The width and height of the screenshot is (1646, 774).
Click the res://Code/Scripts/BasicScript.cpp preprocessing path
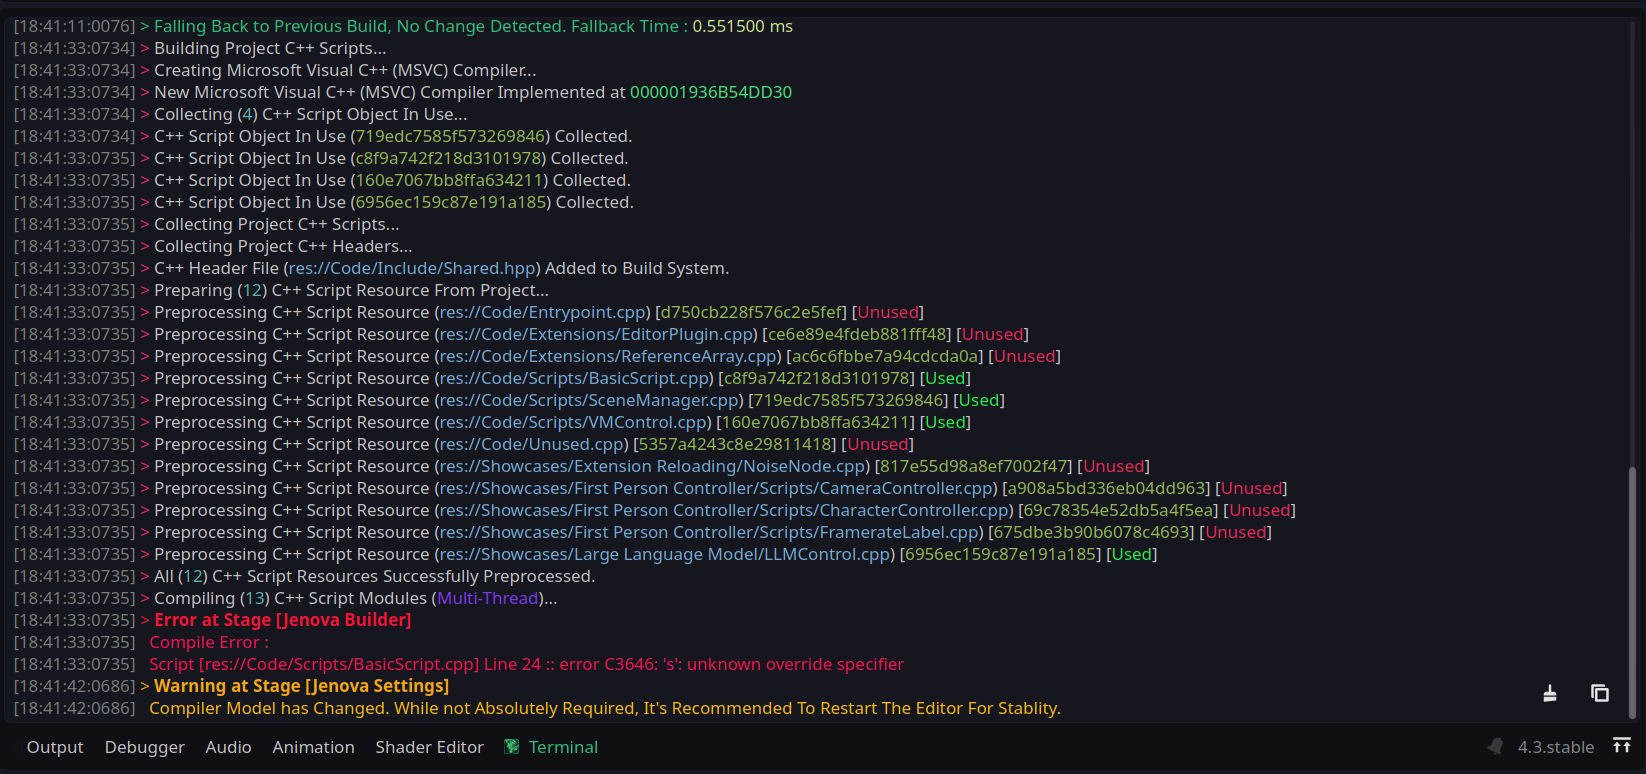click(574, 378)
